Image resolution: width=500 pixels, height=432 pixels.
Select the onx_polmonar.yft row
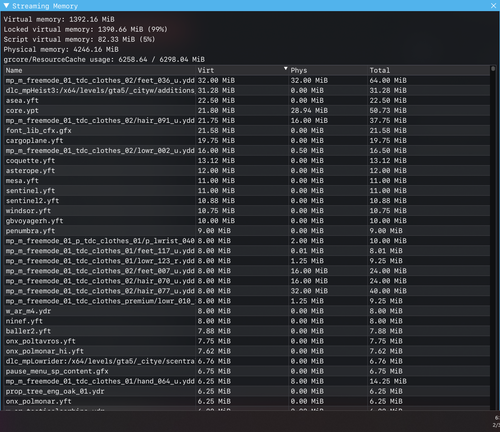pos(247,401)
